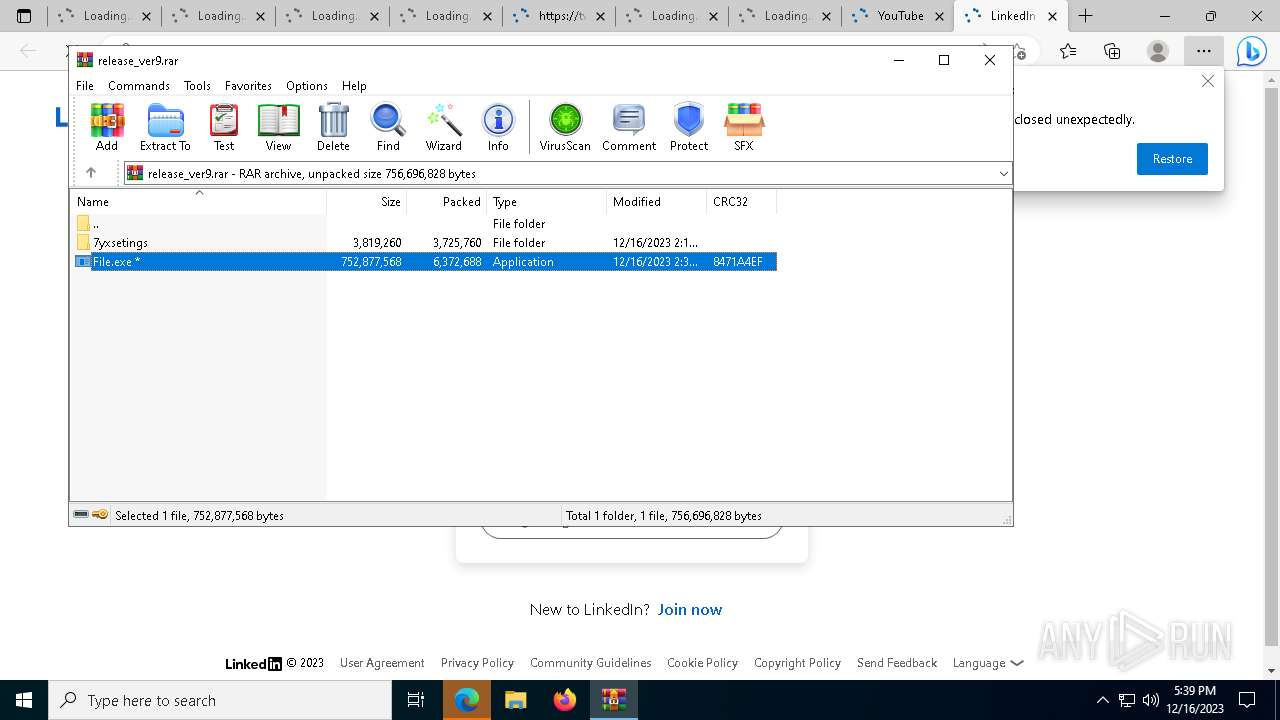The width and height of the screenshot is (1280, 720).
Task: Sort by Modified column header
Action: [x=657, y=202]
